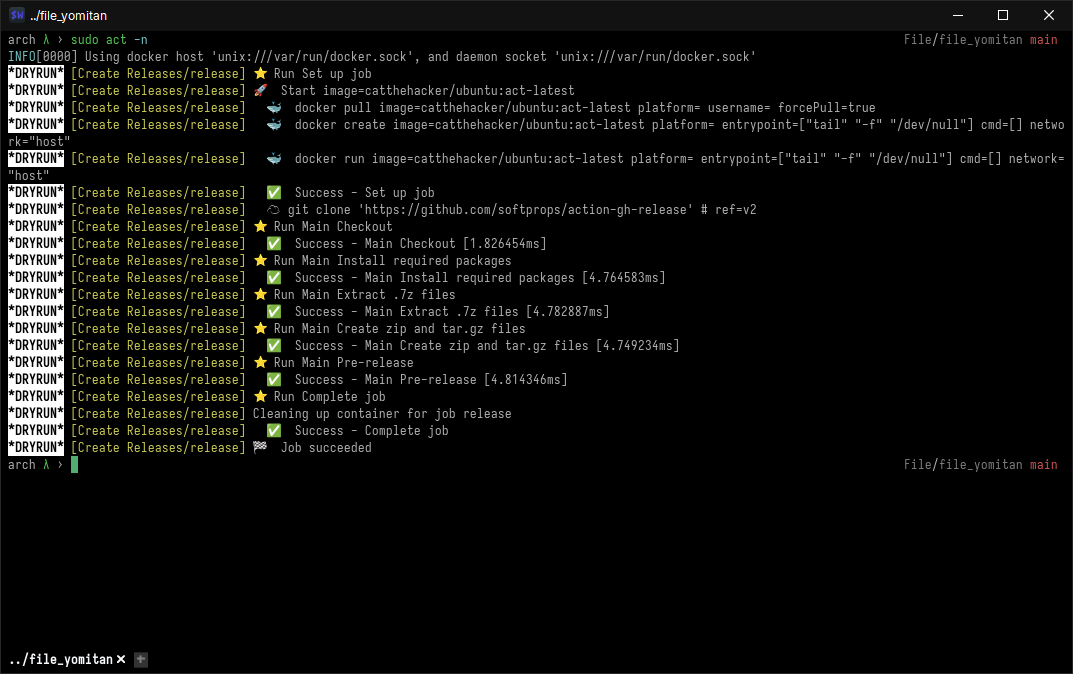Screen dimensions: 1073x674
Task: Click the checkmark on 'Success - Main Checkout'
Action: pos(274,244)
